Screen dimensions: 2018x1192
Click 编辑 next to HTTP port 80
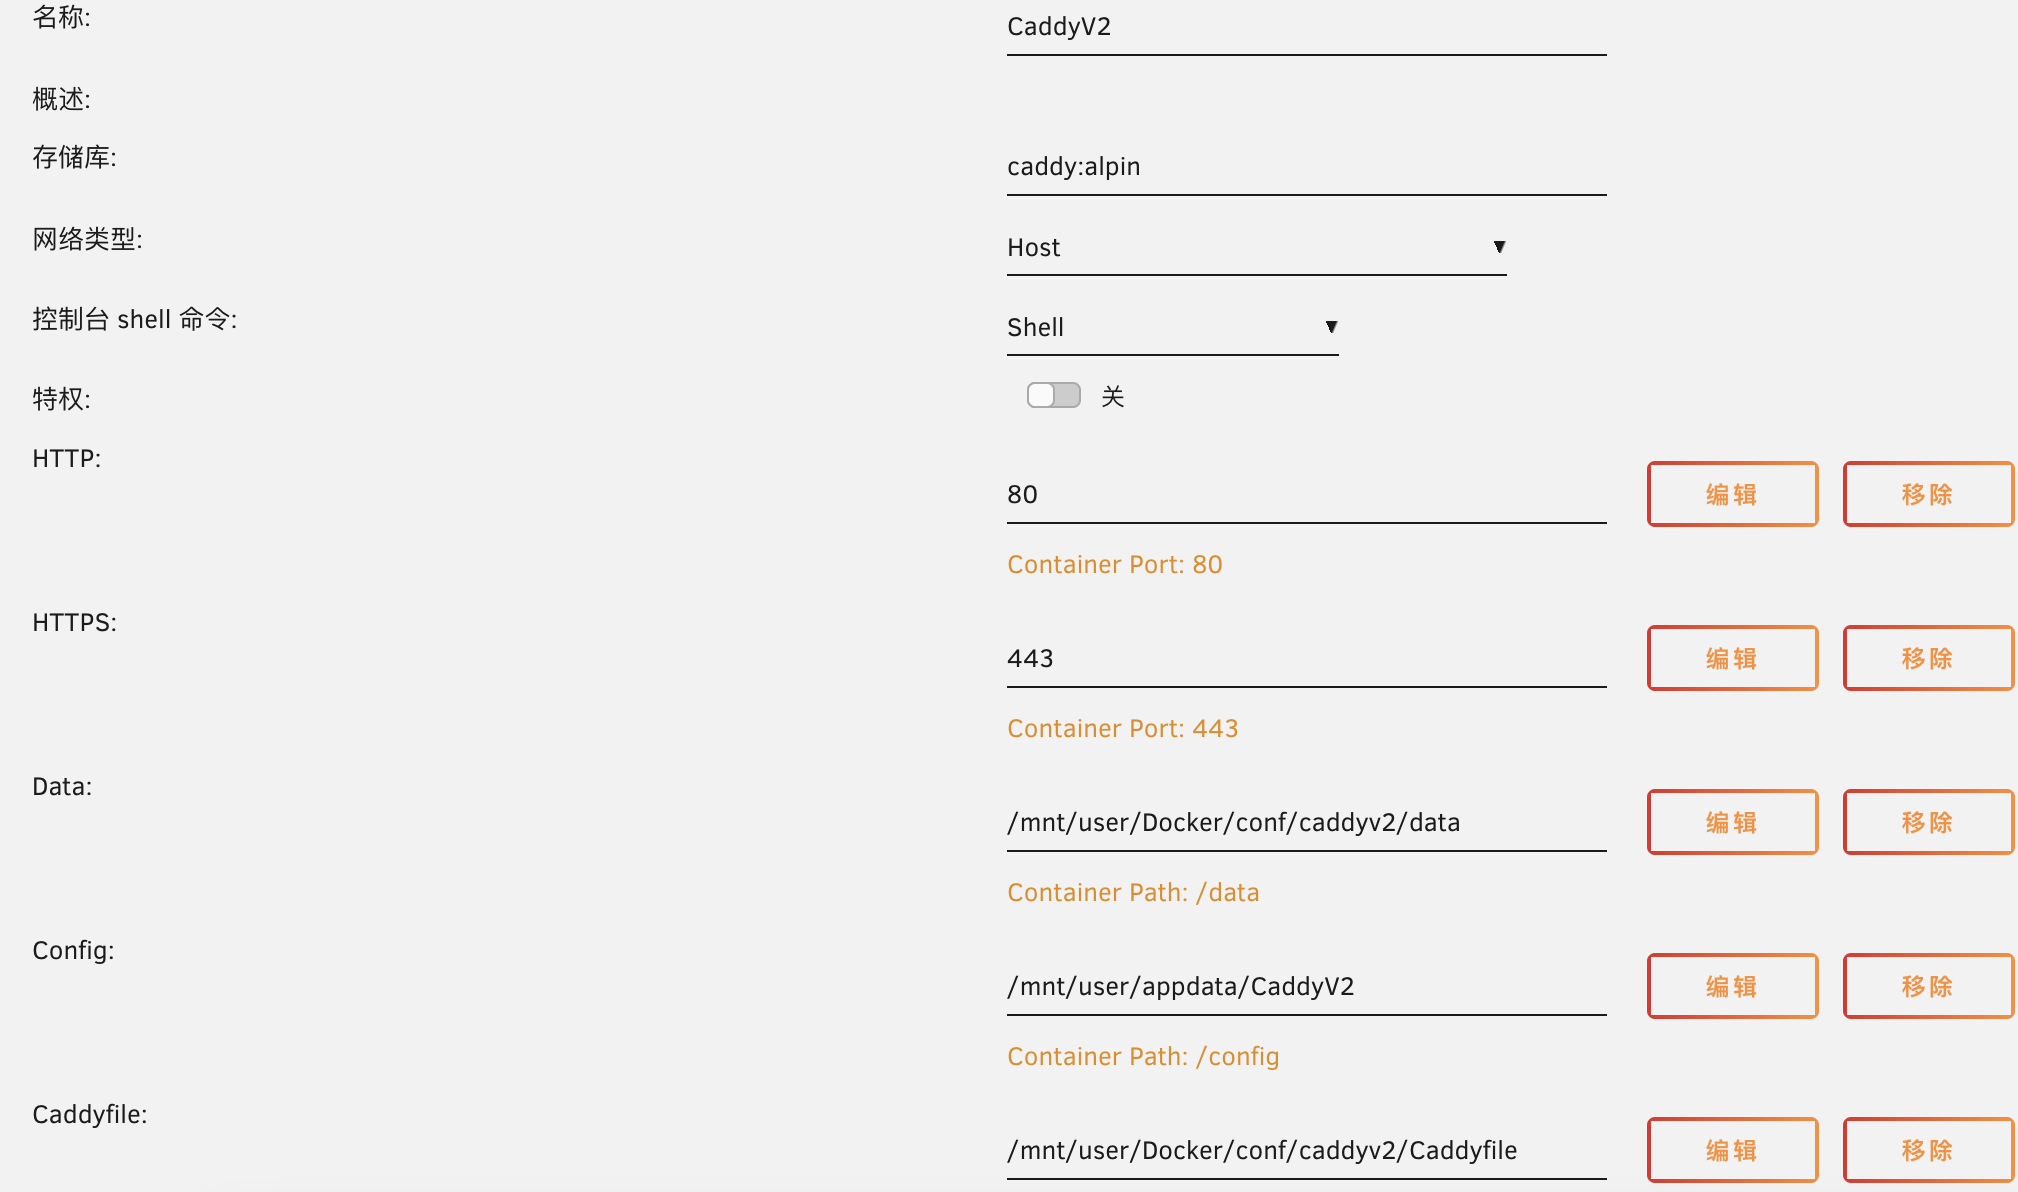[1732, 493]
